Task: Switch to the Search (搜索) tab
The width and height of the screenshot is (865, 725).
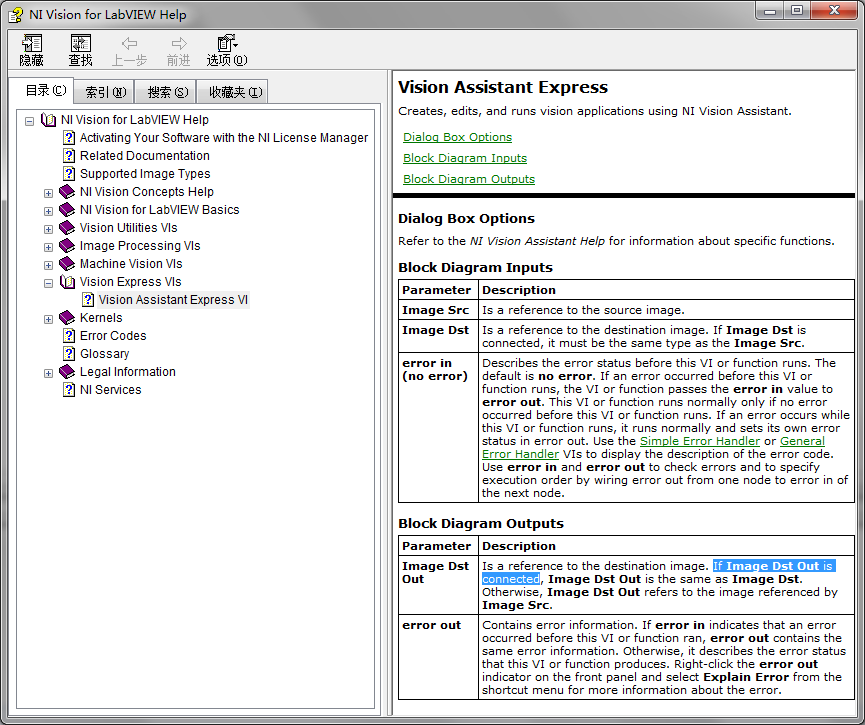Action: 167,92
